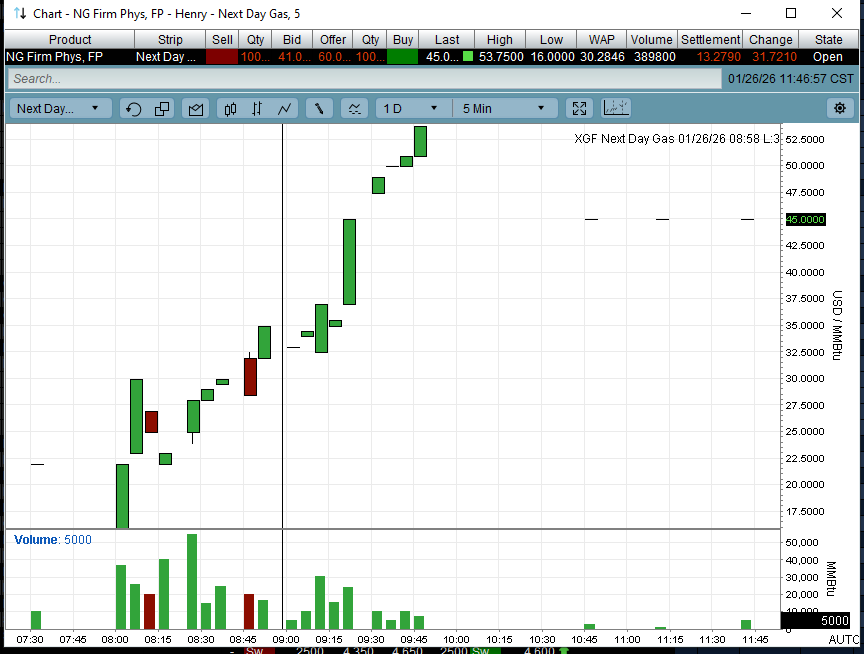
Task: Click the High column header
Action: 500,40
